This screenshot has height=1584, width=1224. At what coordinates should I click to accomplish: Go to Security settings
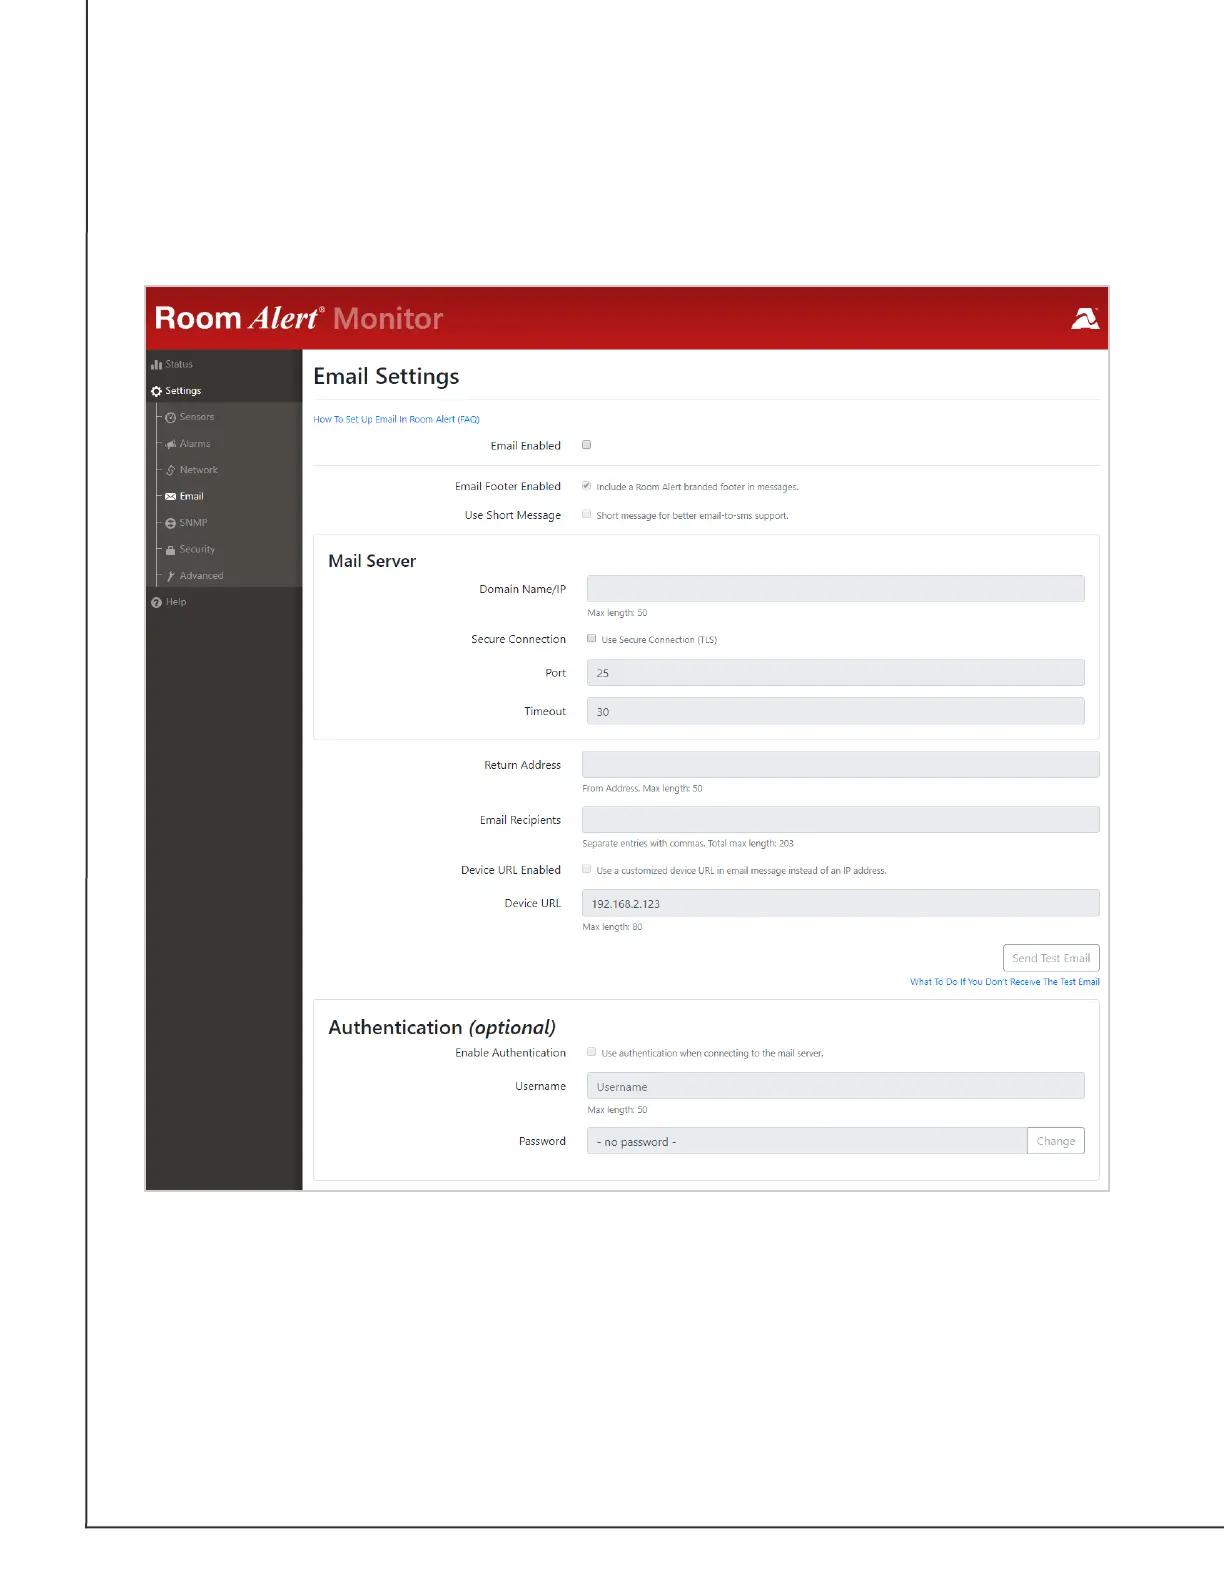tap(197, 550)
